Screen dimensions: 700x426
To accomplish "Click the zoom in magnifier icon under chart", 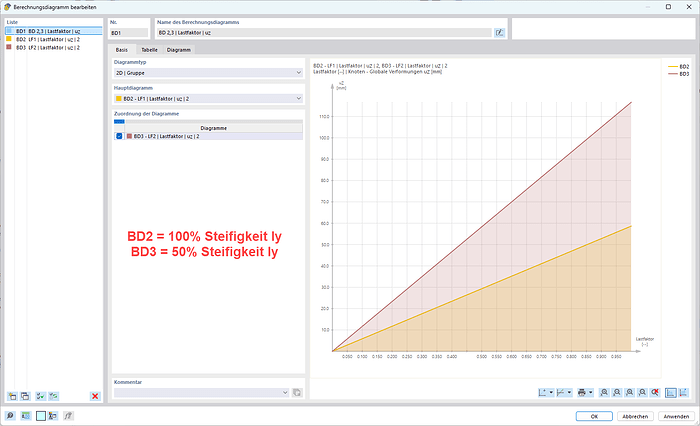I will tap(606, 392).
